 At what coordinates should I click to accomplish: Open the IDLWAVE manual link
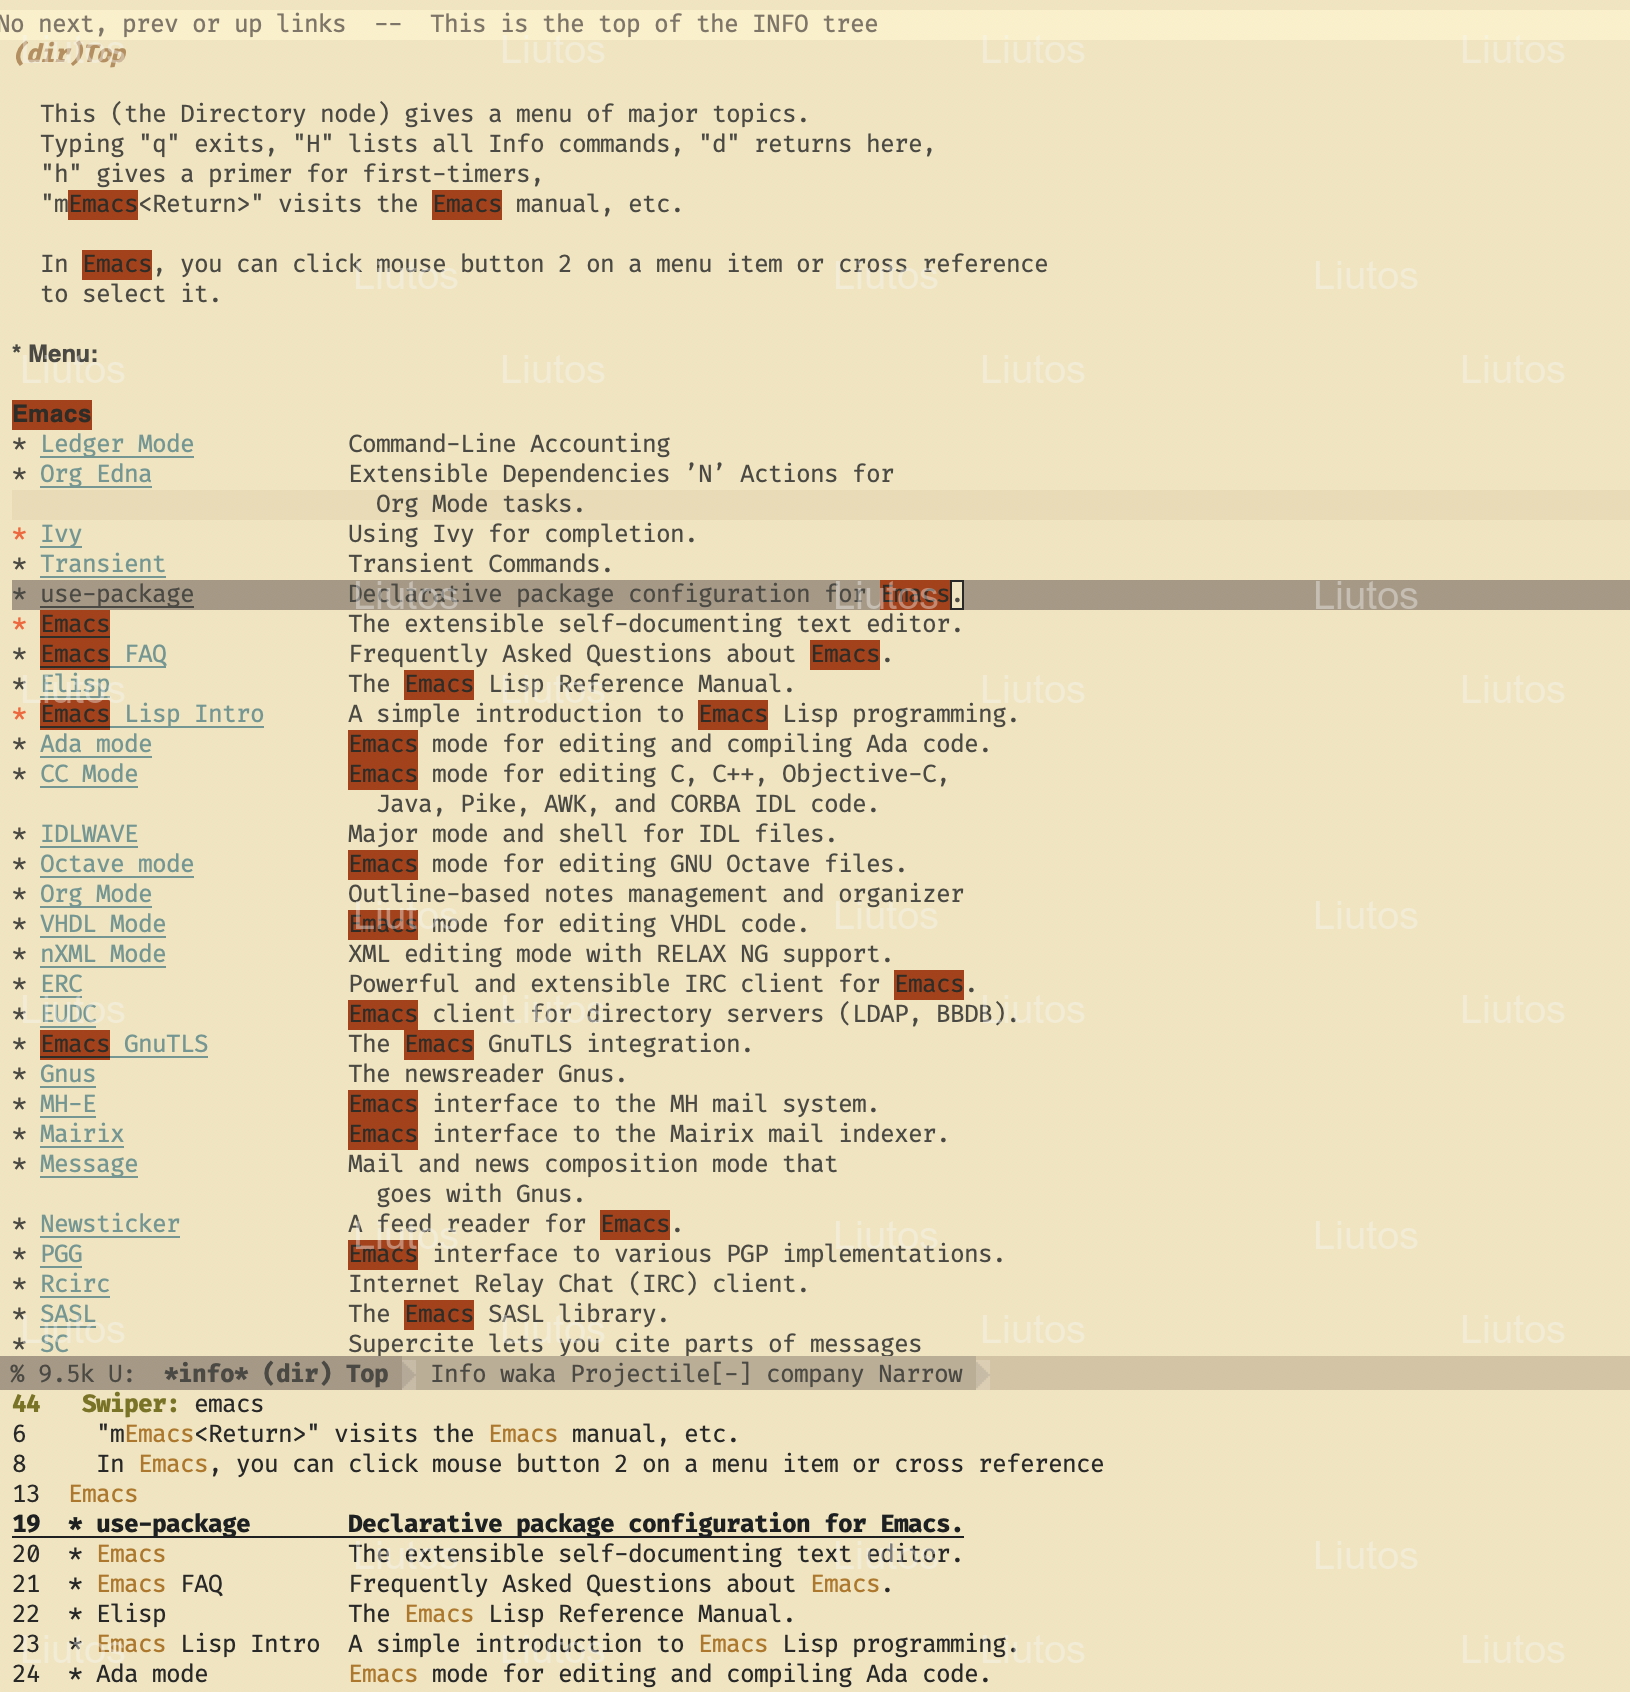[x=89, y=834]
